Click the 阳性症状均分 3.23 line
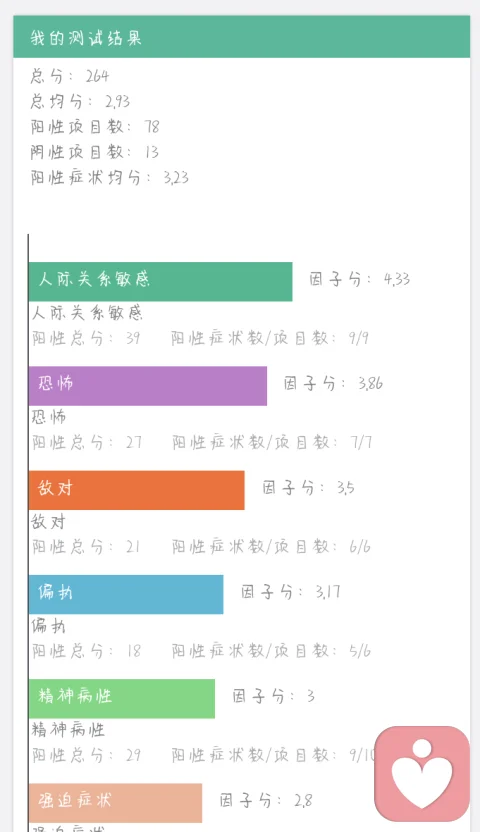This screenshot has height=832, width=480. pos(110,177)
